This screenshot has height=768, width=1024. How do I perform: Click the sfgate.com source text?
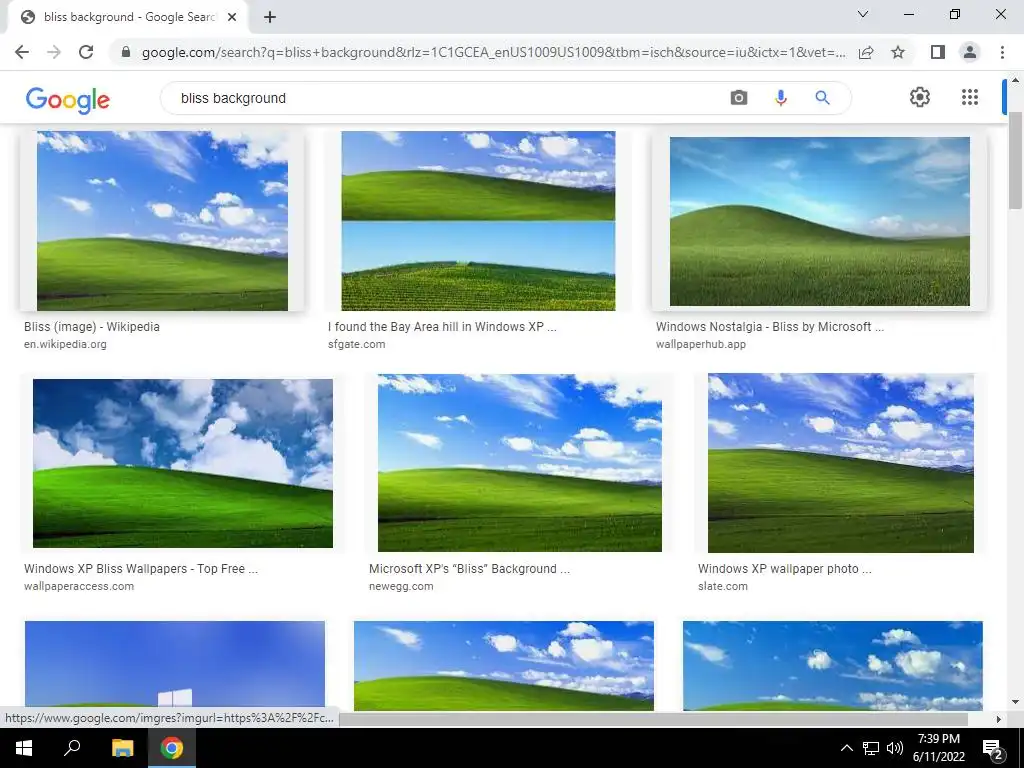click(356, 344)
